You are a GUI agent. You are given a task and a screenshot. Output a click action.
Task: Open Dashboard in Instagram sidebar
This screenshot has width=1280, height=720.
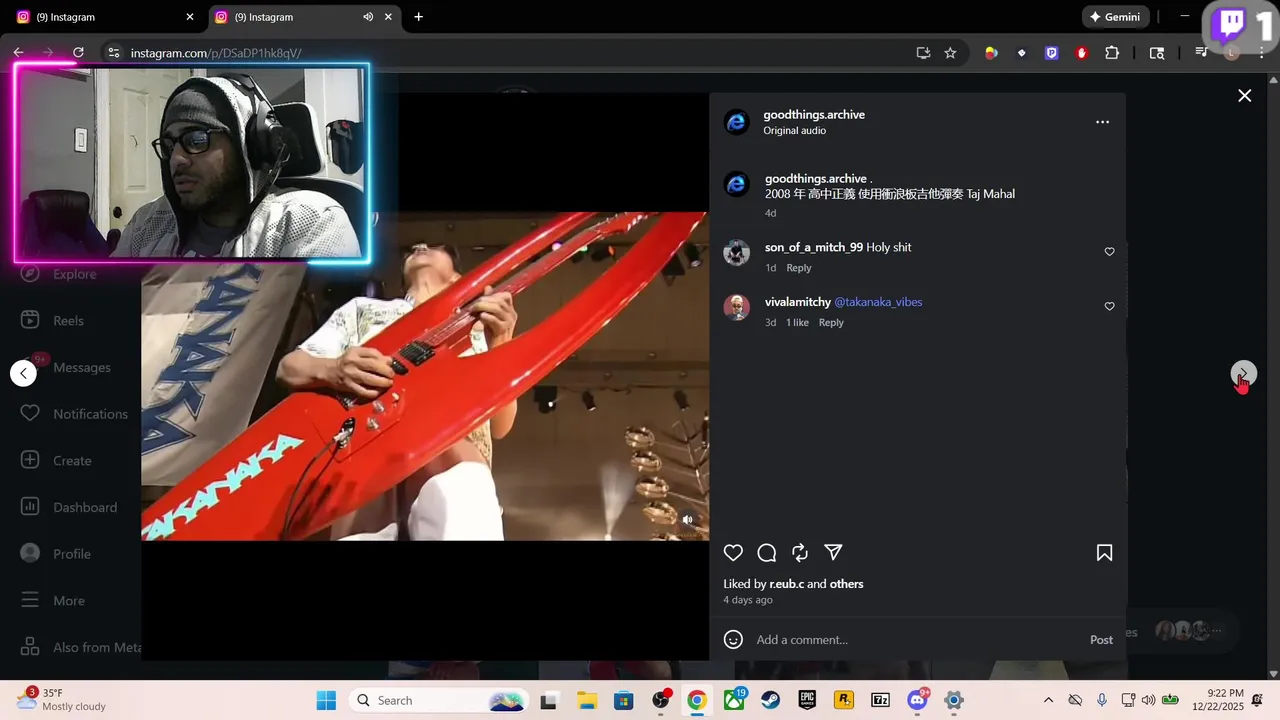70,508
